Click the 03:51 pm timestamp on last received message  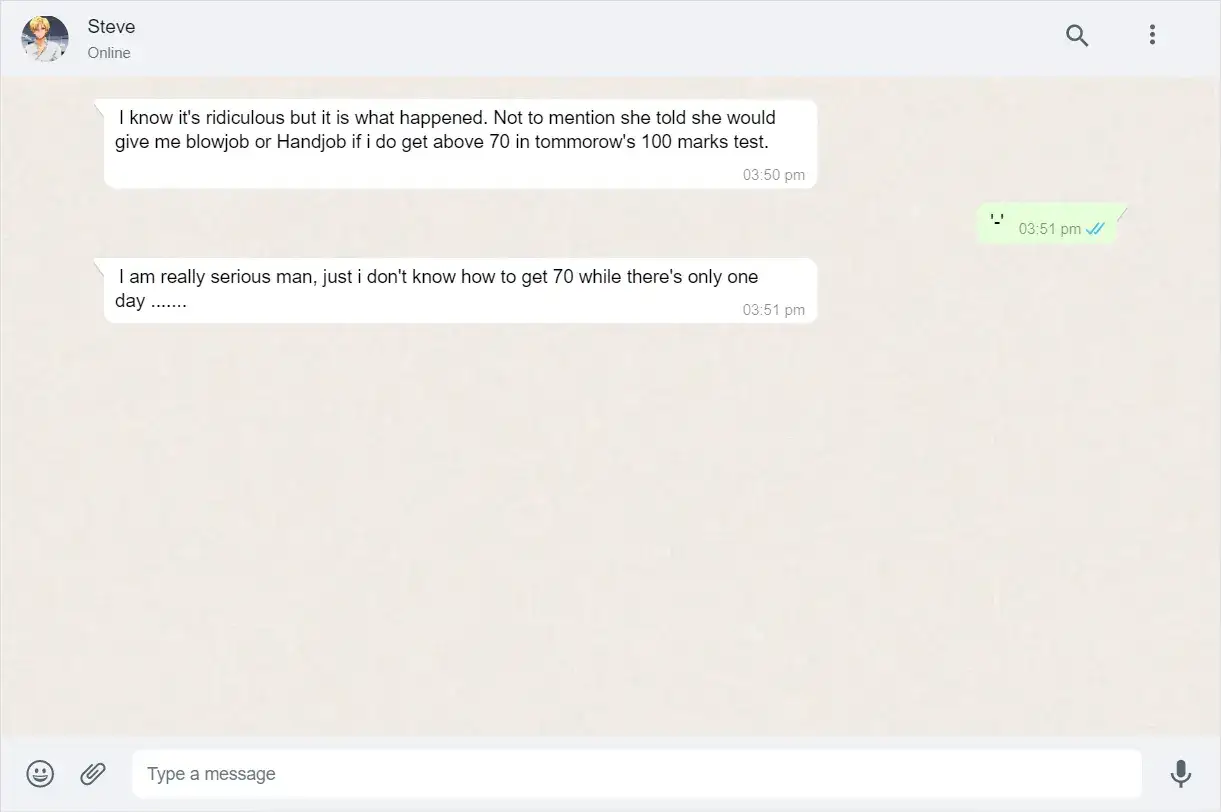tap(774, 310)
